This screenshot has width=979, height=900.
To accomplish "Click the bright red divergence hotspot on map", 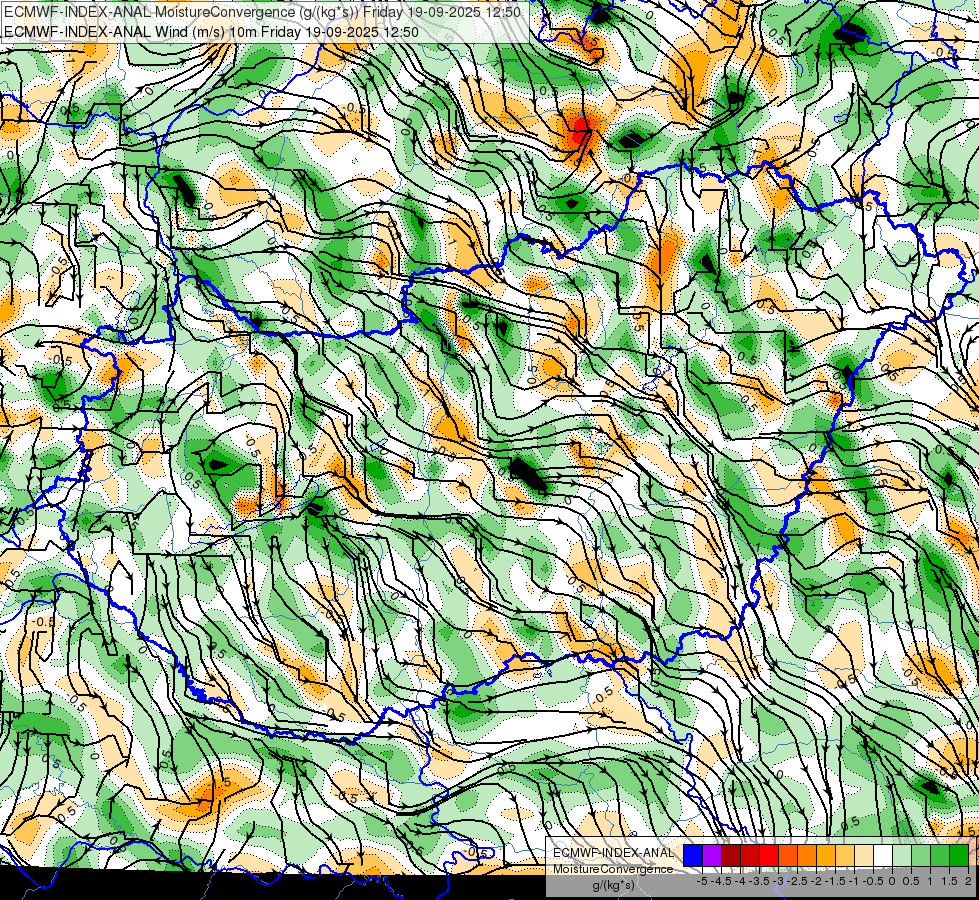I will 580,130.
